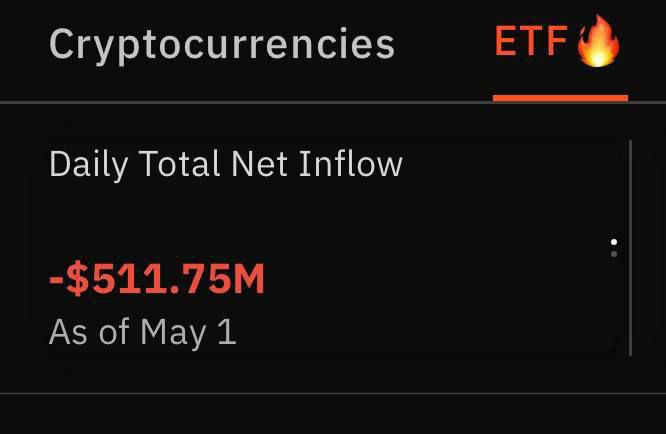The width and height of the screenshot is (666, 434).
Task: Tap the letters 'ETF' in orange
Action: [x=531, y=41]
